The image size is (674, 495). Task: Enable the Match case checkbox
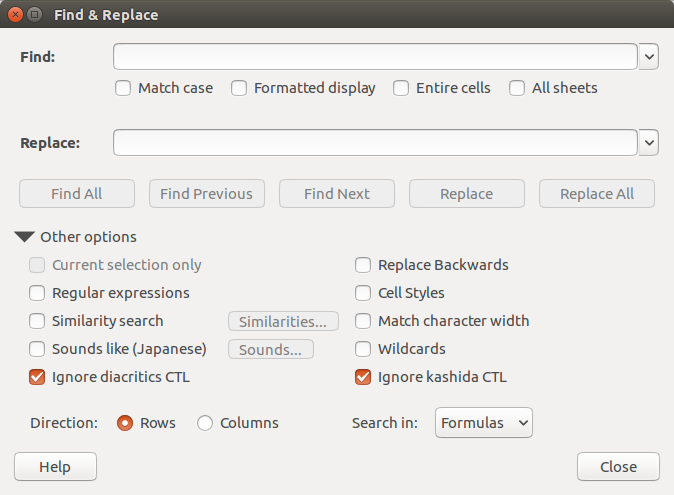tap(123, 88)
